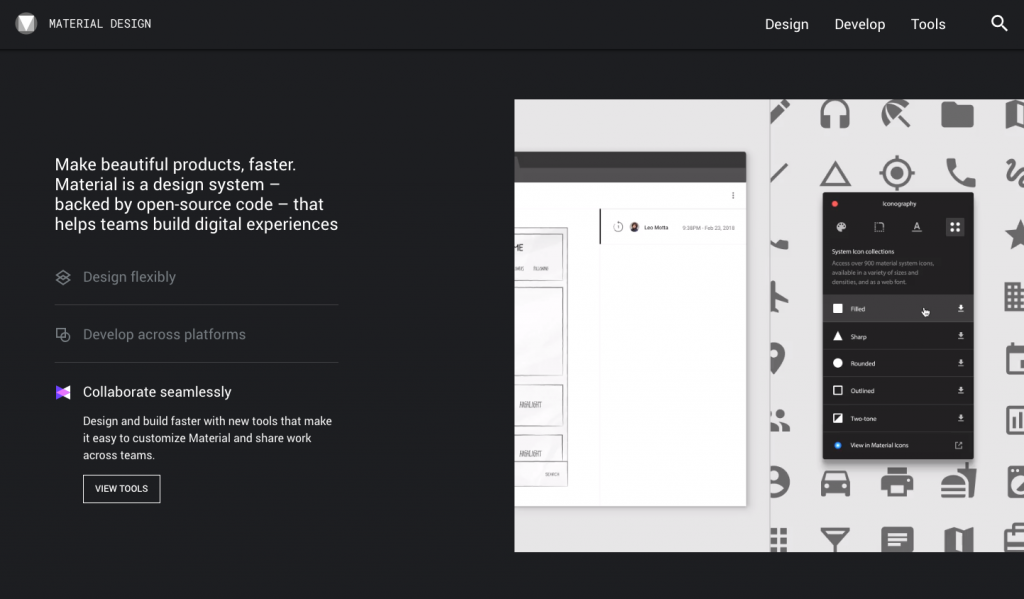Image resolution: width=1024 pixels, height=599 pixels.
Task: Click the cocktail glass icon
Action: pyautogui.click(x=835, y=540)
